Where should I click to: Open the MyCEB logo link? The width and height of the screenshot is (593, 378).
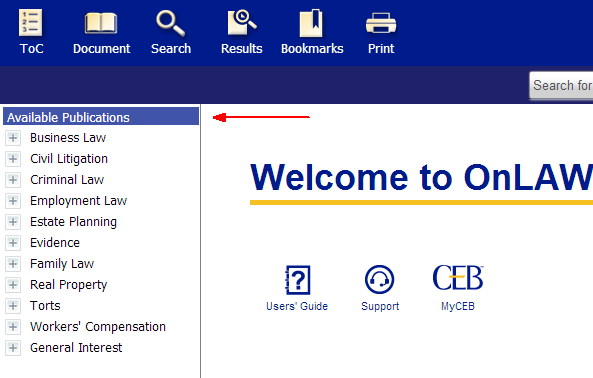[x=458, y=278]
